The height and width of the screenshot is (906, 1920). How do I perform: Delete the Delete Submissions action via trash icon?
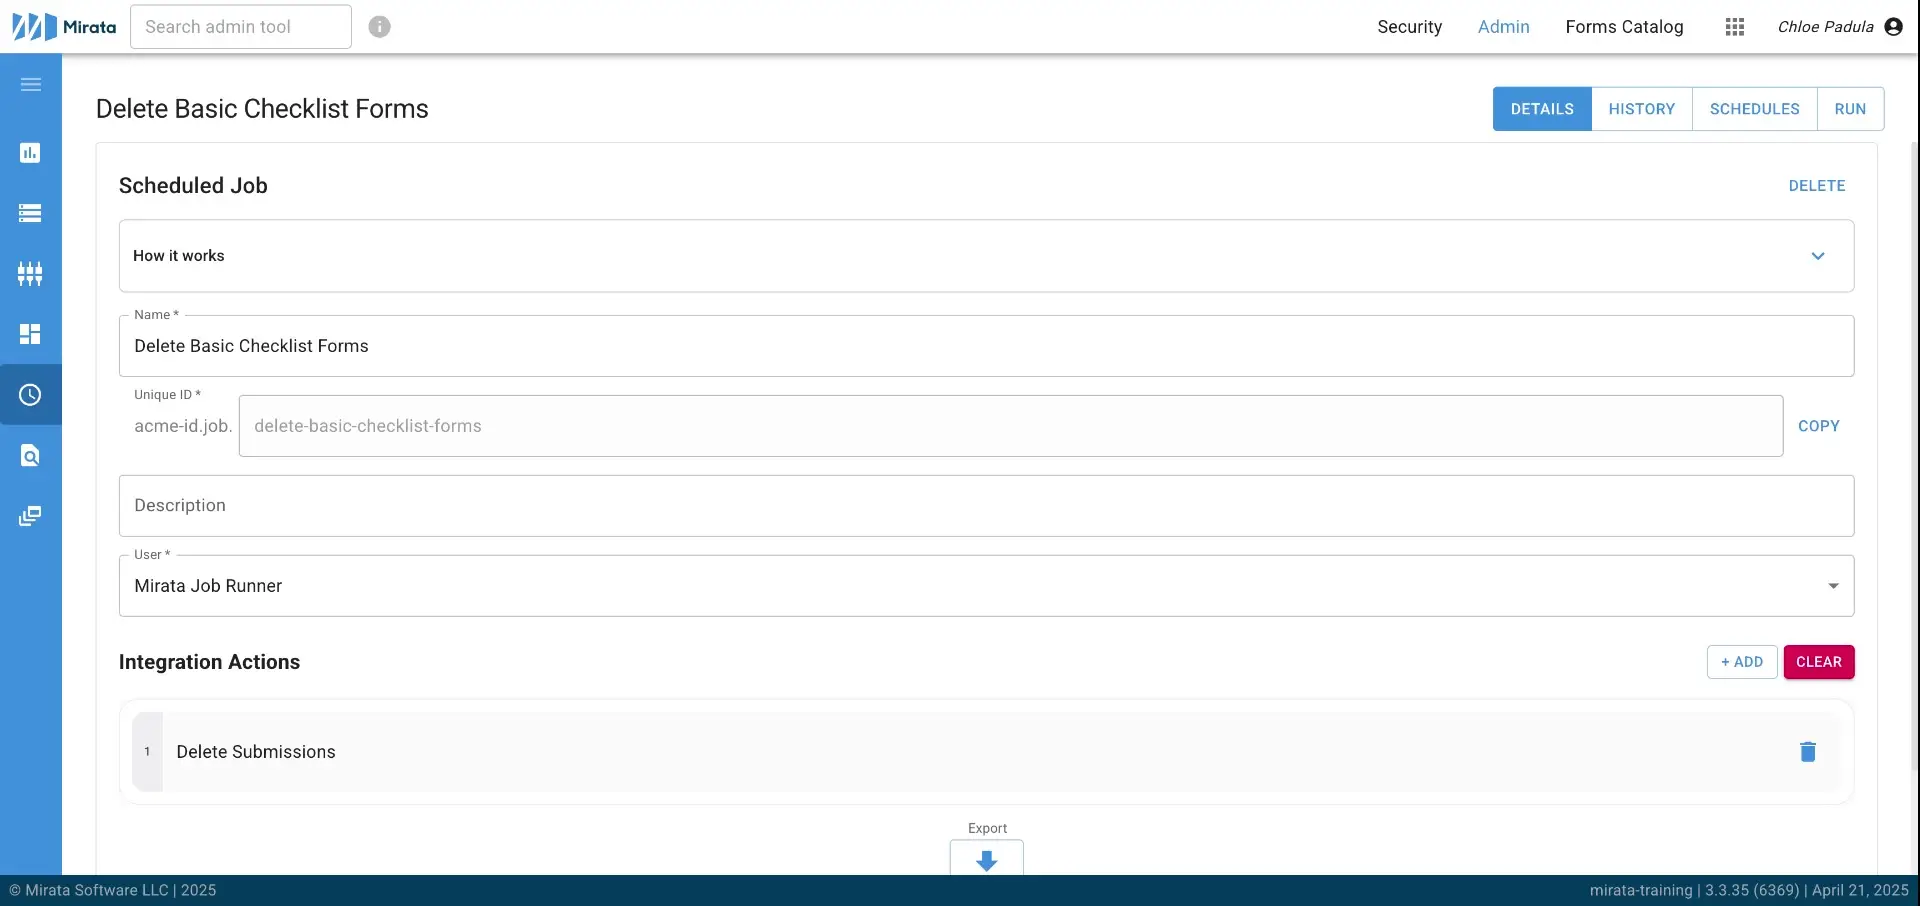coord(1807,751)
